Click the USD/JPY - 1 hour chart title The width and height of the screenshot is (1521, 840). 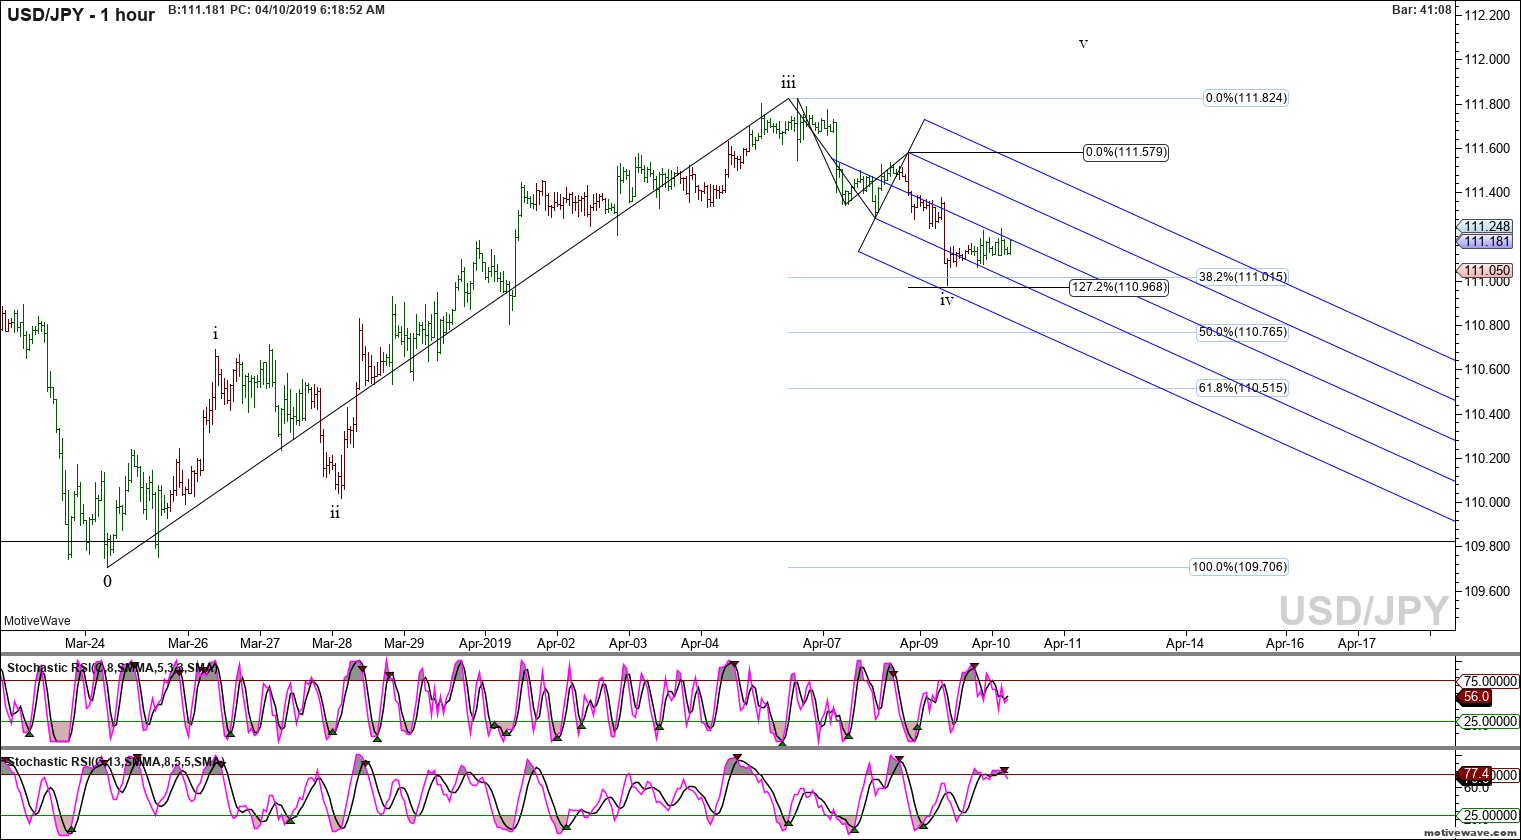click(81, 14)
